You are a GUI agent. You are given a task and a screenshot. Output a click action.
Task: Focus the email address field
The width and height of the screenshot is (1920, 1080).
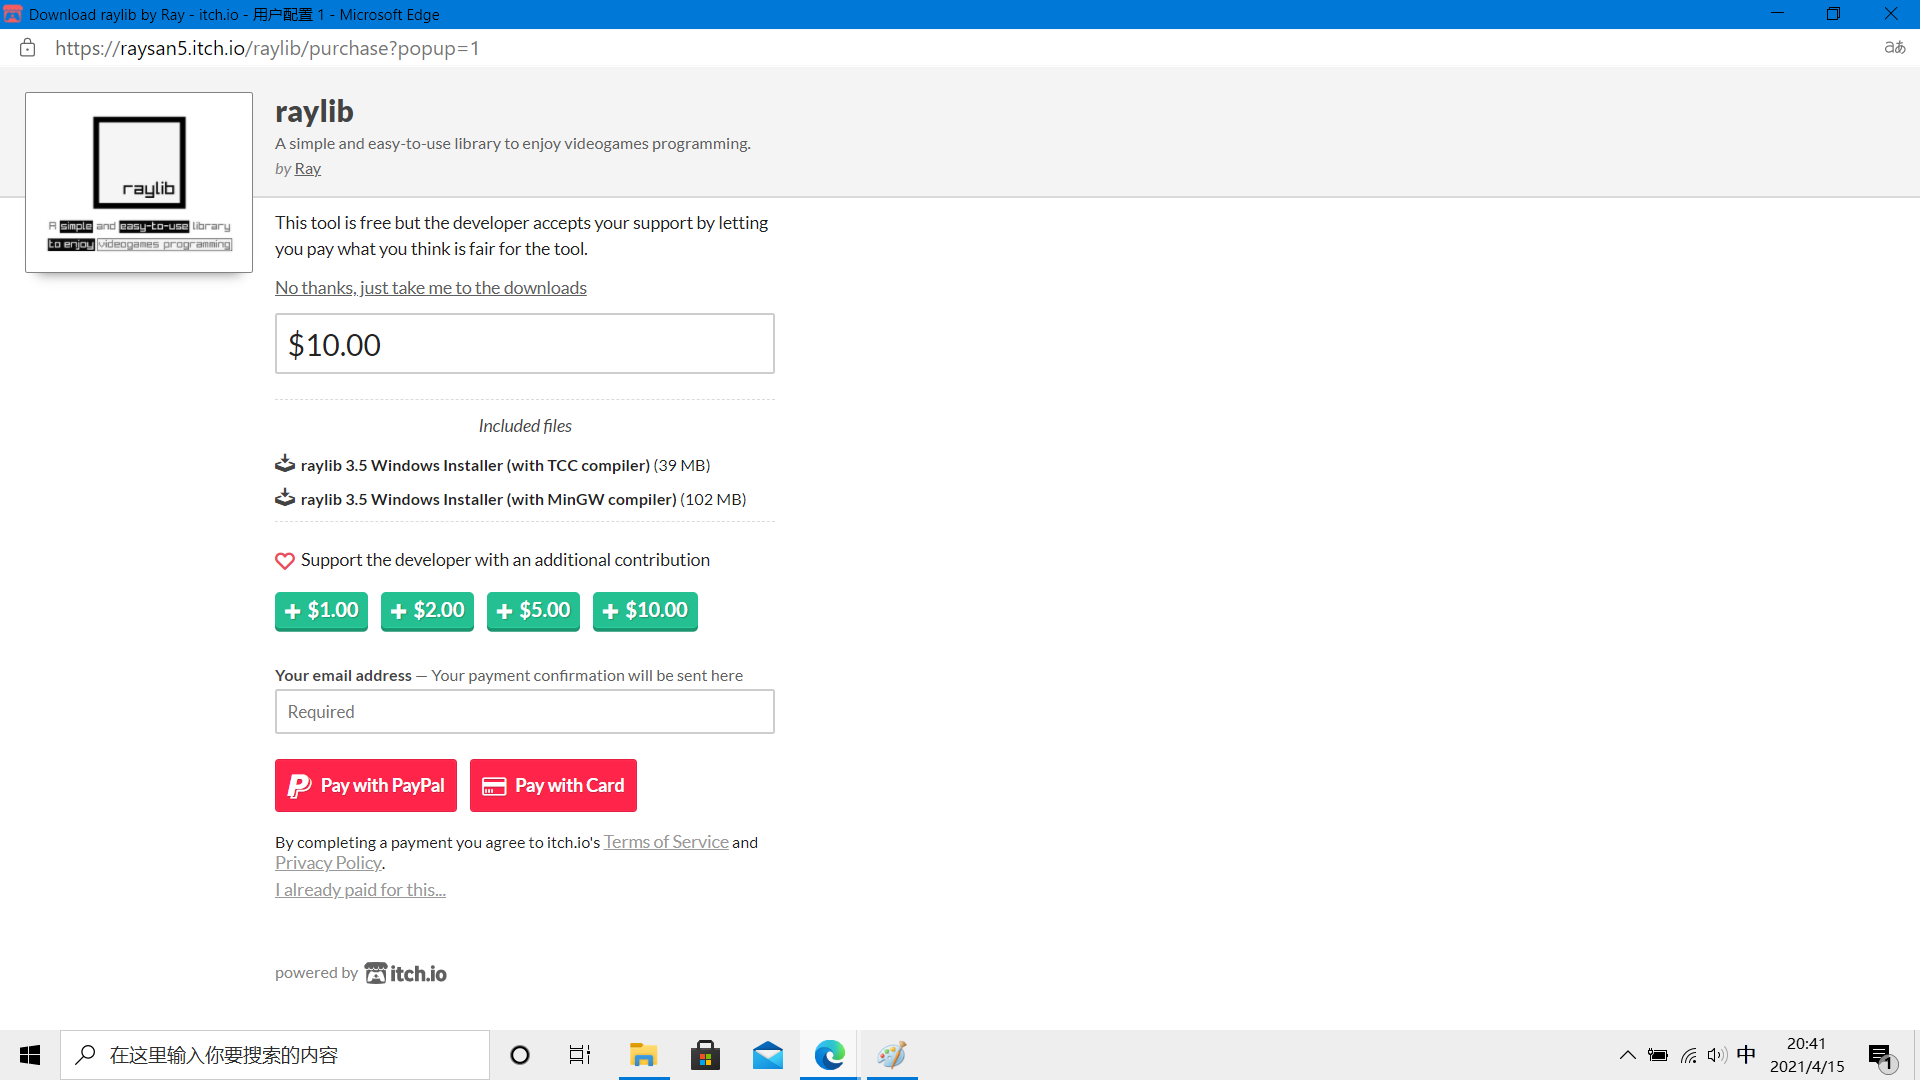click(x=524, y=712)
